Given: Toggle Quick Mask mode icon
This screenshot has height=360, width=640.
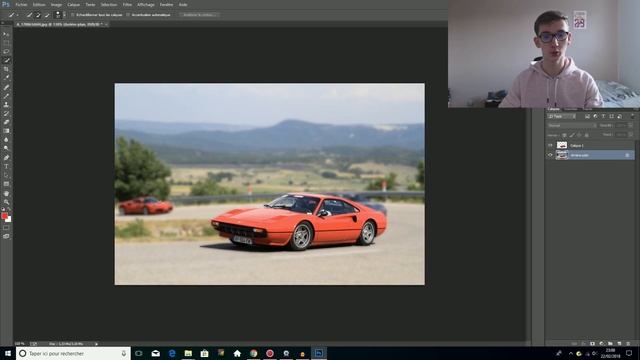Looking at the screenshot, I should coord(6,228).
